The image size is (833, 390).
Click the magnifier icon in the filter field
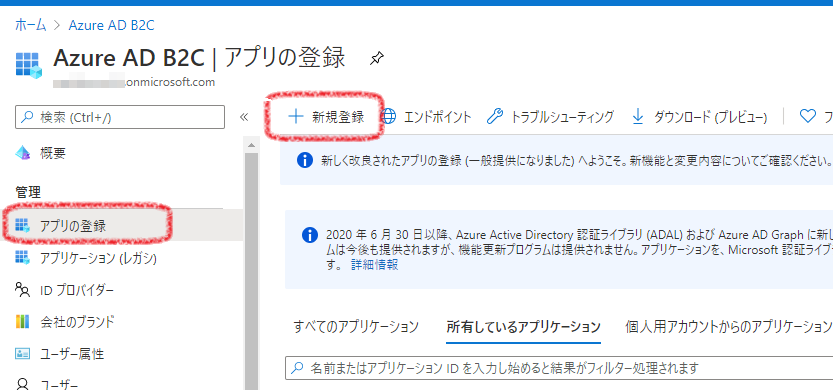click(298, 367)
